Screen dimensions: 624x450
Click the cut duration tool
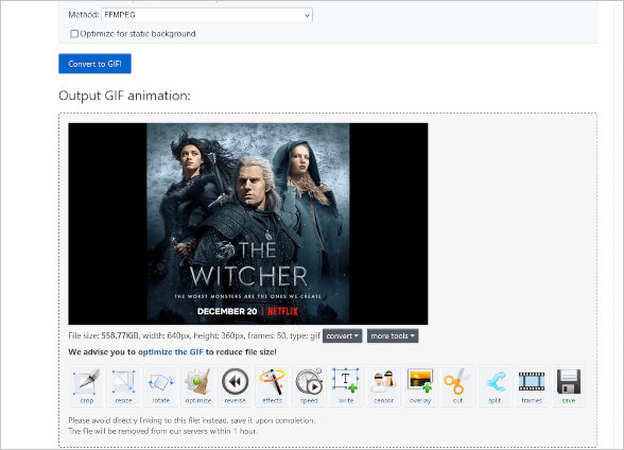point(457,385)
